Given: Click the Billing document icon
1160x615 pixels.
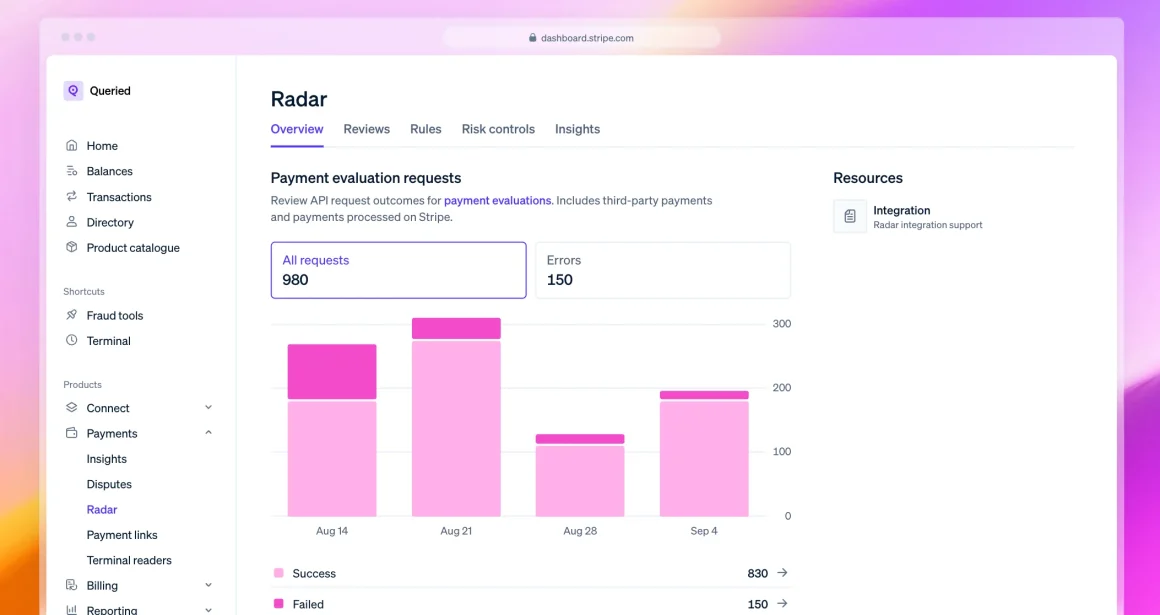Looking at the screenshot, I should (72, 585).
